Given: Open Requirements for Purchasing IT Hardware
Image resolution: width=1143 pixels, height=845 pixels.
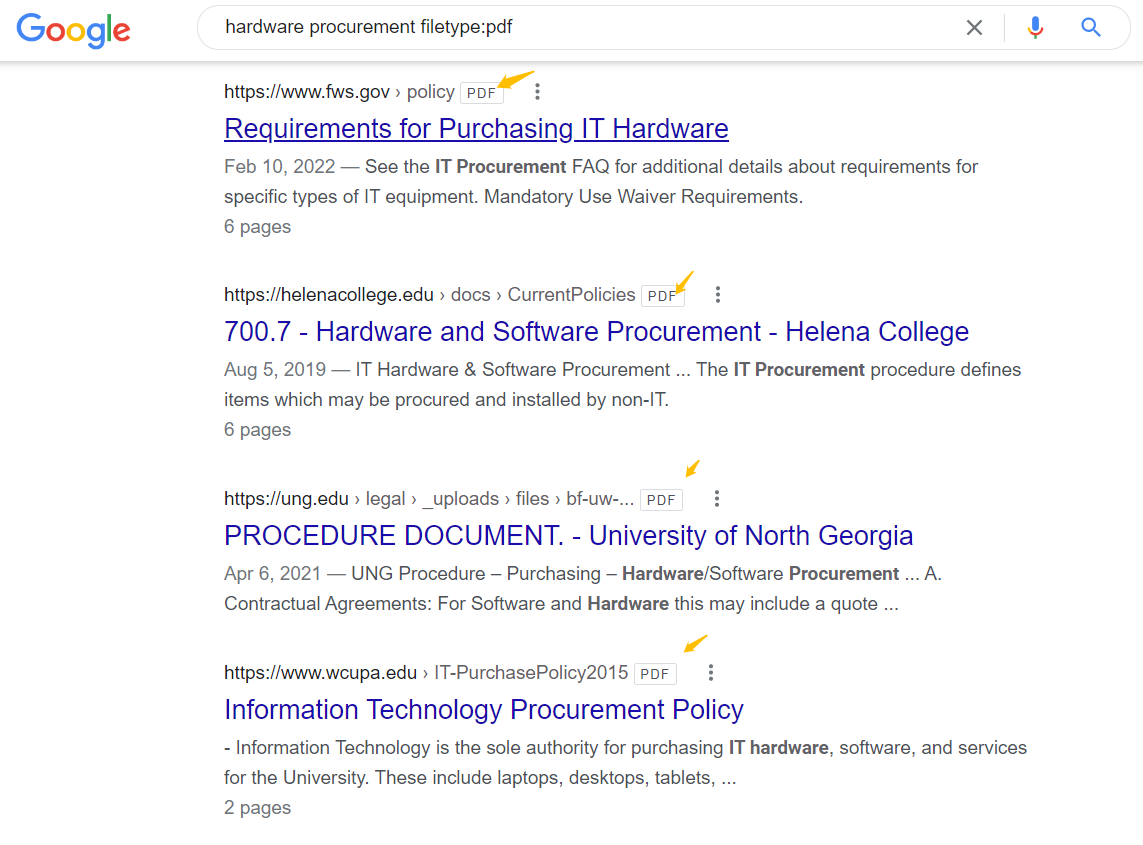Looking at the screenshot, I should (x=476, y=128).
